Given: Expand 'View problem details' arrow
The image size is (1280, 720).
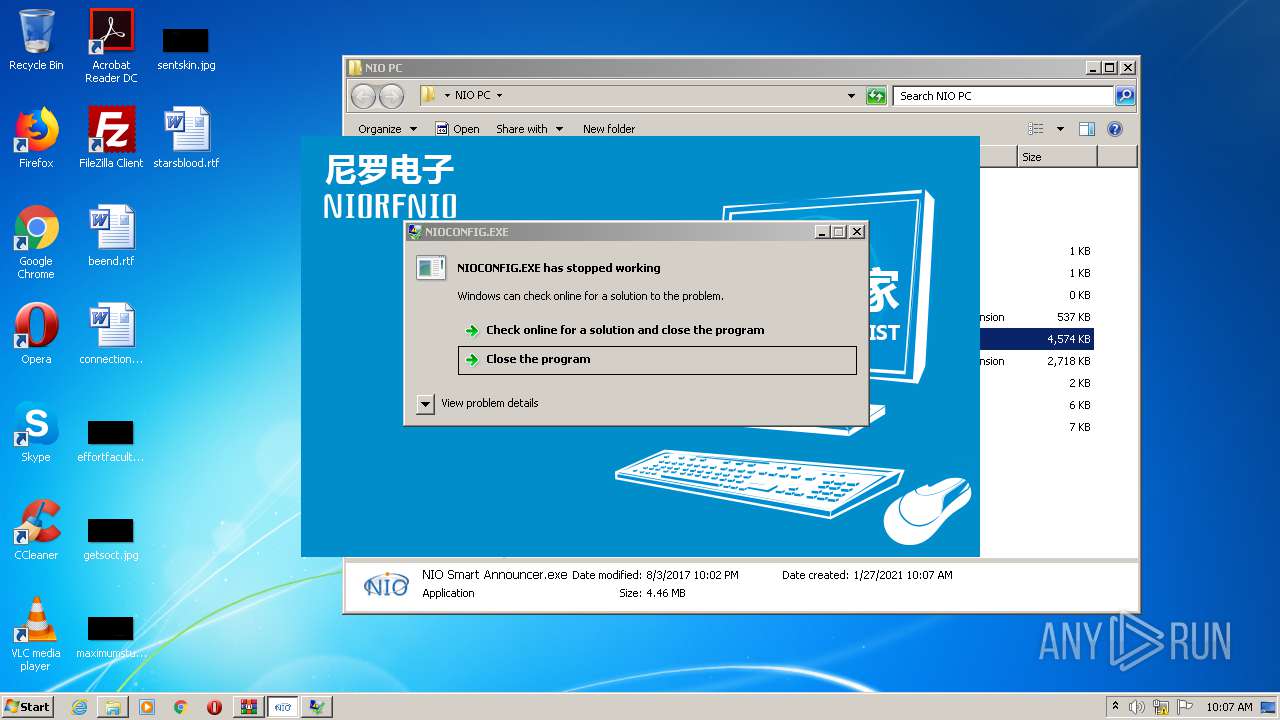Looking at the screenshot, I should [x=425, y=404].
